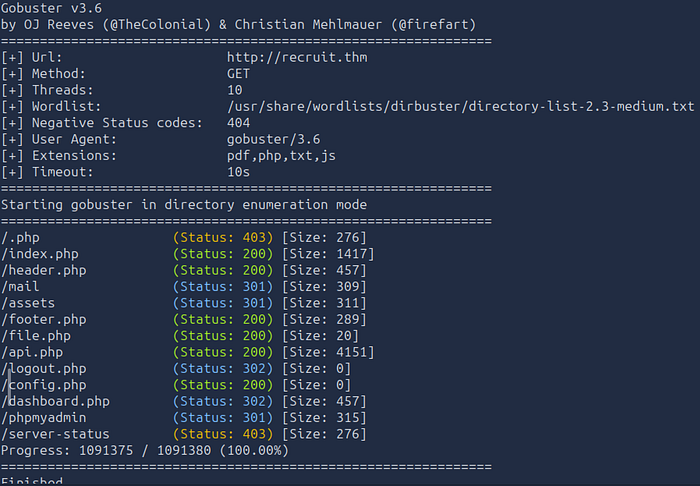Viewport: 700px width, 486px height.
Task: Click the Threads value 10
Action: click(x=235, y=90)
